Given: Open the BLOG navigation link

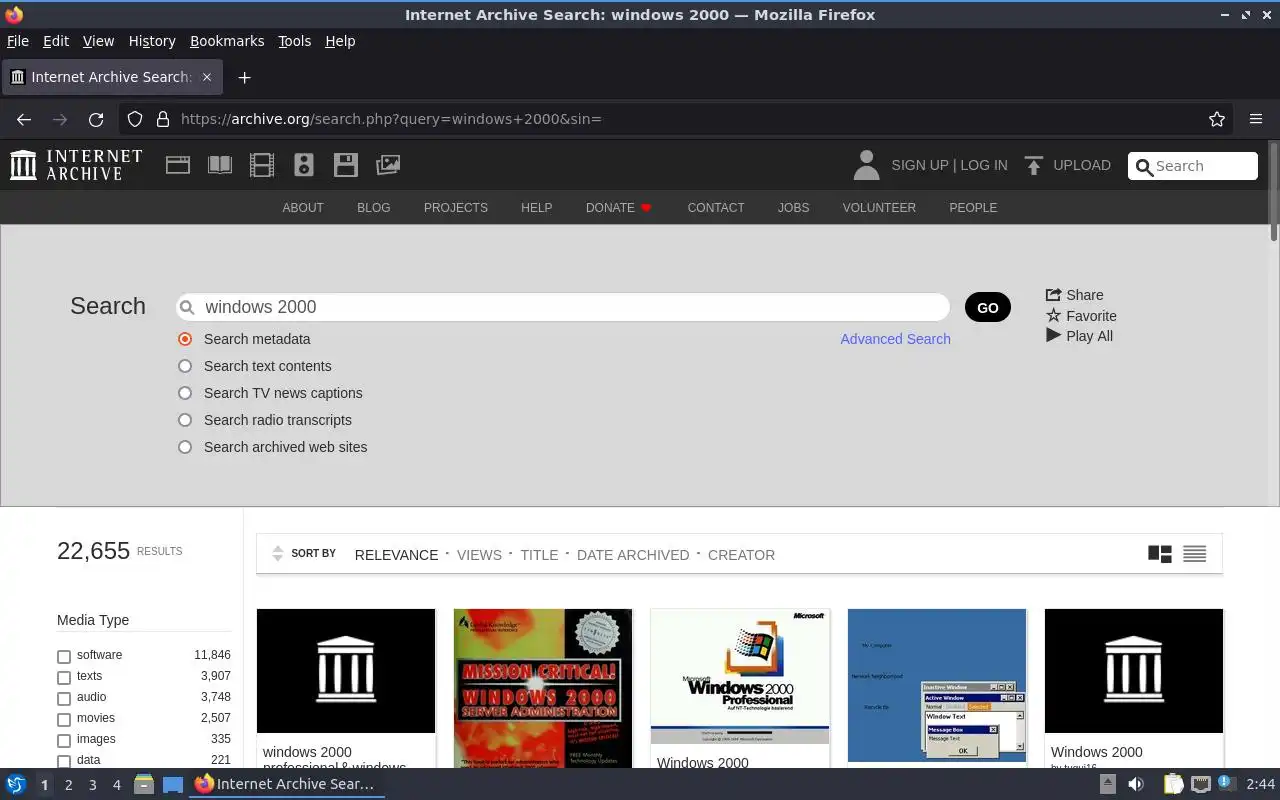Looking at the screenshot, I should (x=374, y=208).
